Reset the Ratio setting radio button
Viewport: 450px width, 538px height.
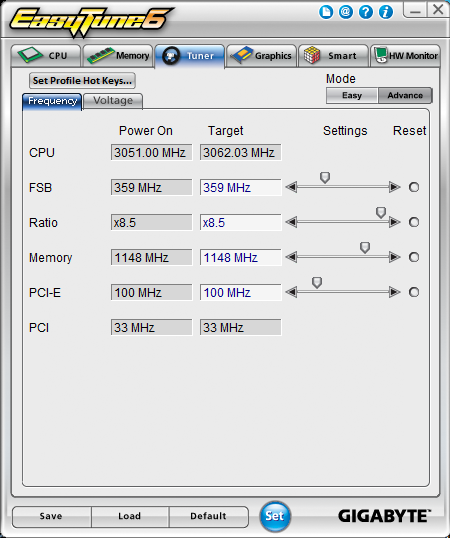point(414,222)
